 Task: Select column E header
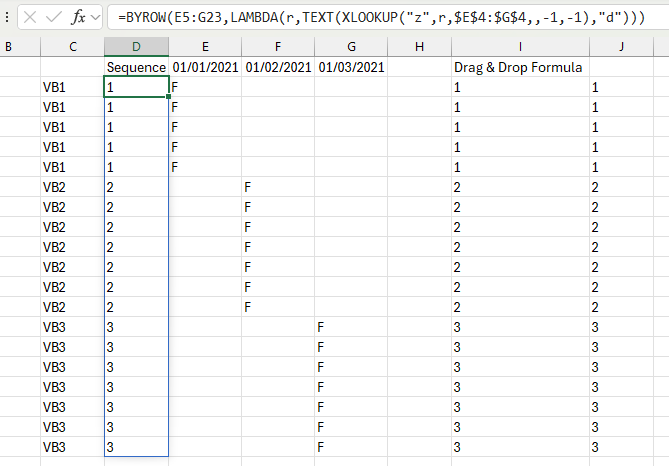[x=205, y=47]
